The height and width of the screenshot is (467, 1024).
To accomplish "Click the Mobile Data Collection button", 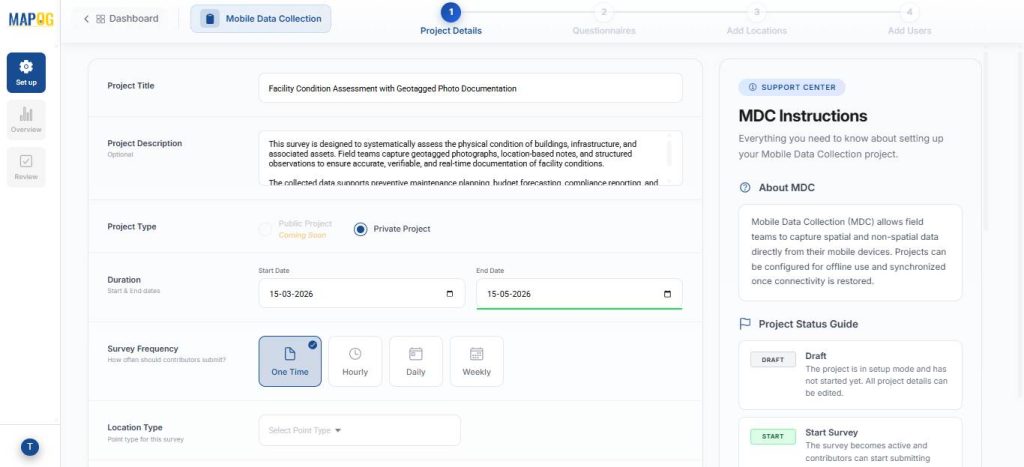I will pyautogui.click(x=261, y=19).
